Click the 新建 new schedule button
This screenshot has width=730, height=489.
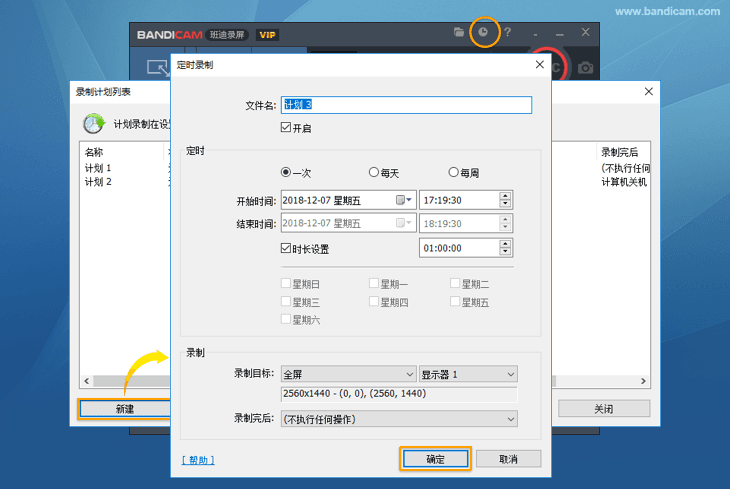(x=124, y=409)
